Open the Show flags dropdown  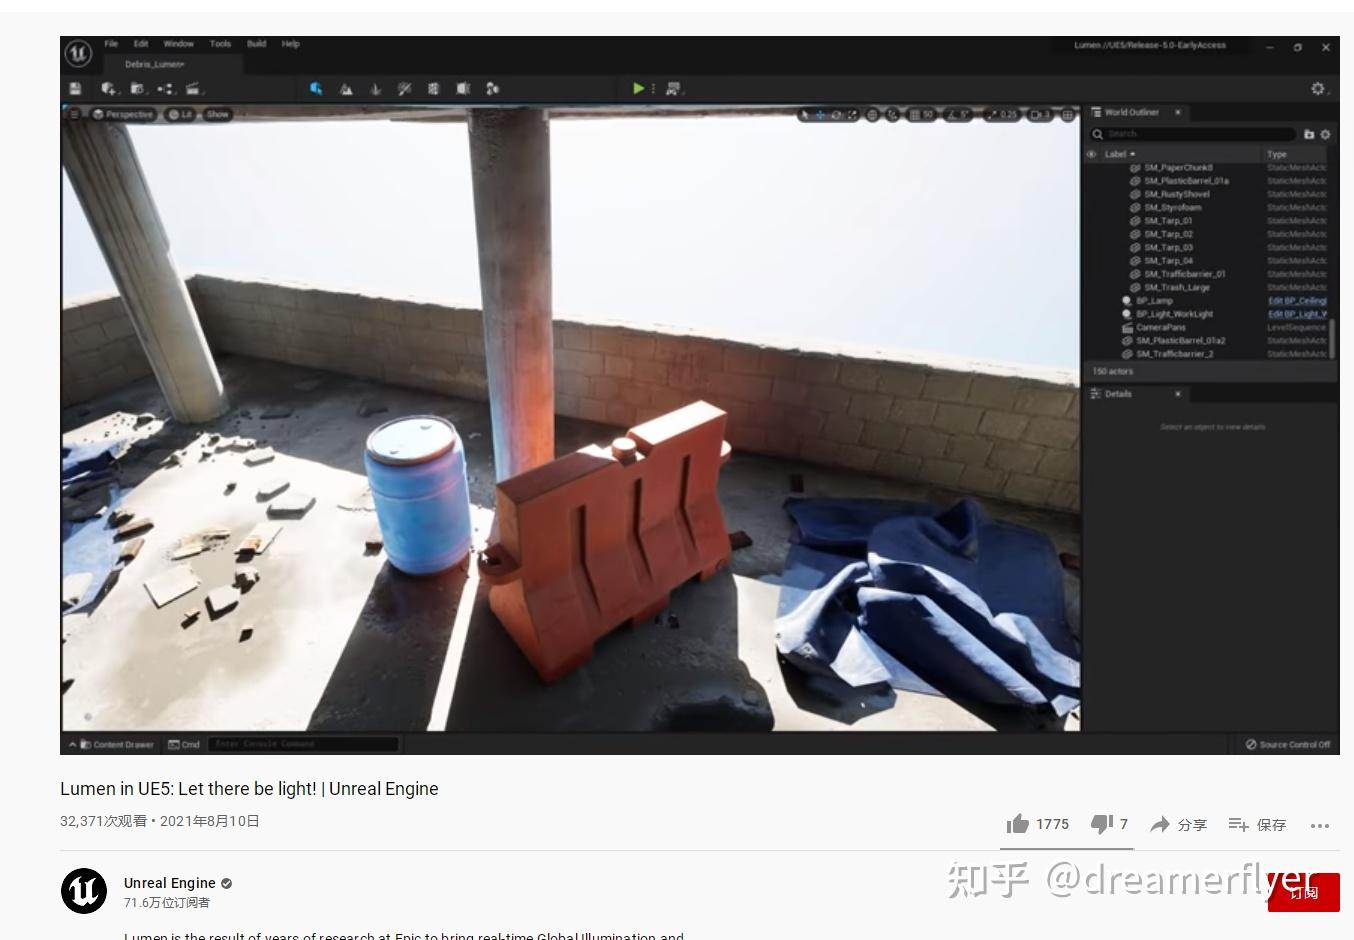pyautogui.click(x=216, y=114)
